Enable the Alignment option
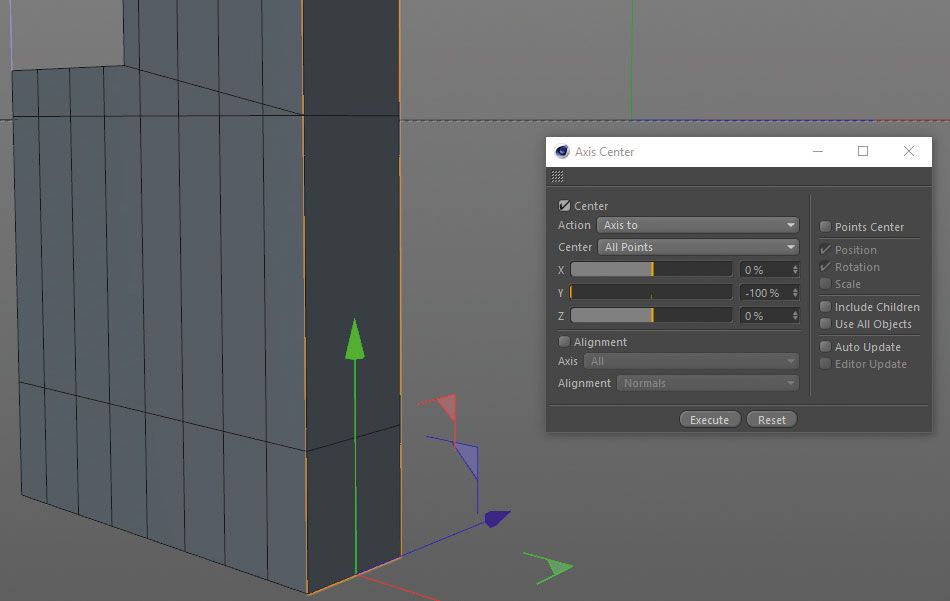Screen dimensions: 950x601 pyautogui.click(x=563, y=341)
